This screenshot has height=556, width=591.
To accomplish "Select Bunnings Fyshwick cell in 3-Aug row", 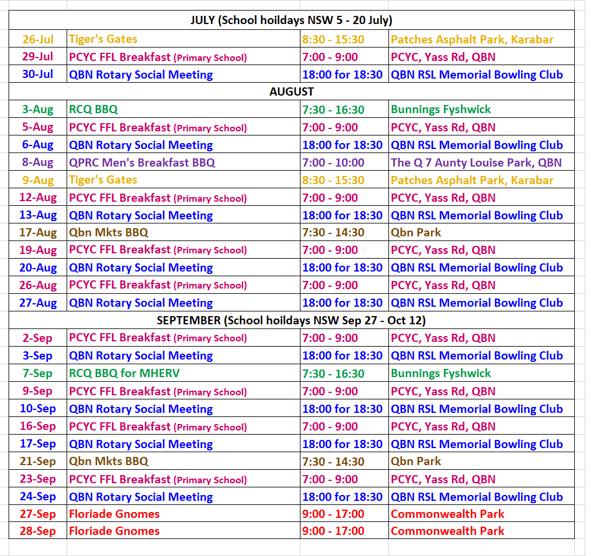I will pos(481,109).
